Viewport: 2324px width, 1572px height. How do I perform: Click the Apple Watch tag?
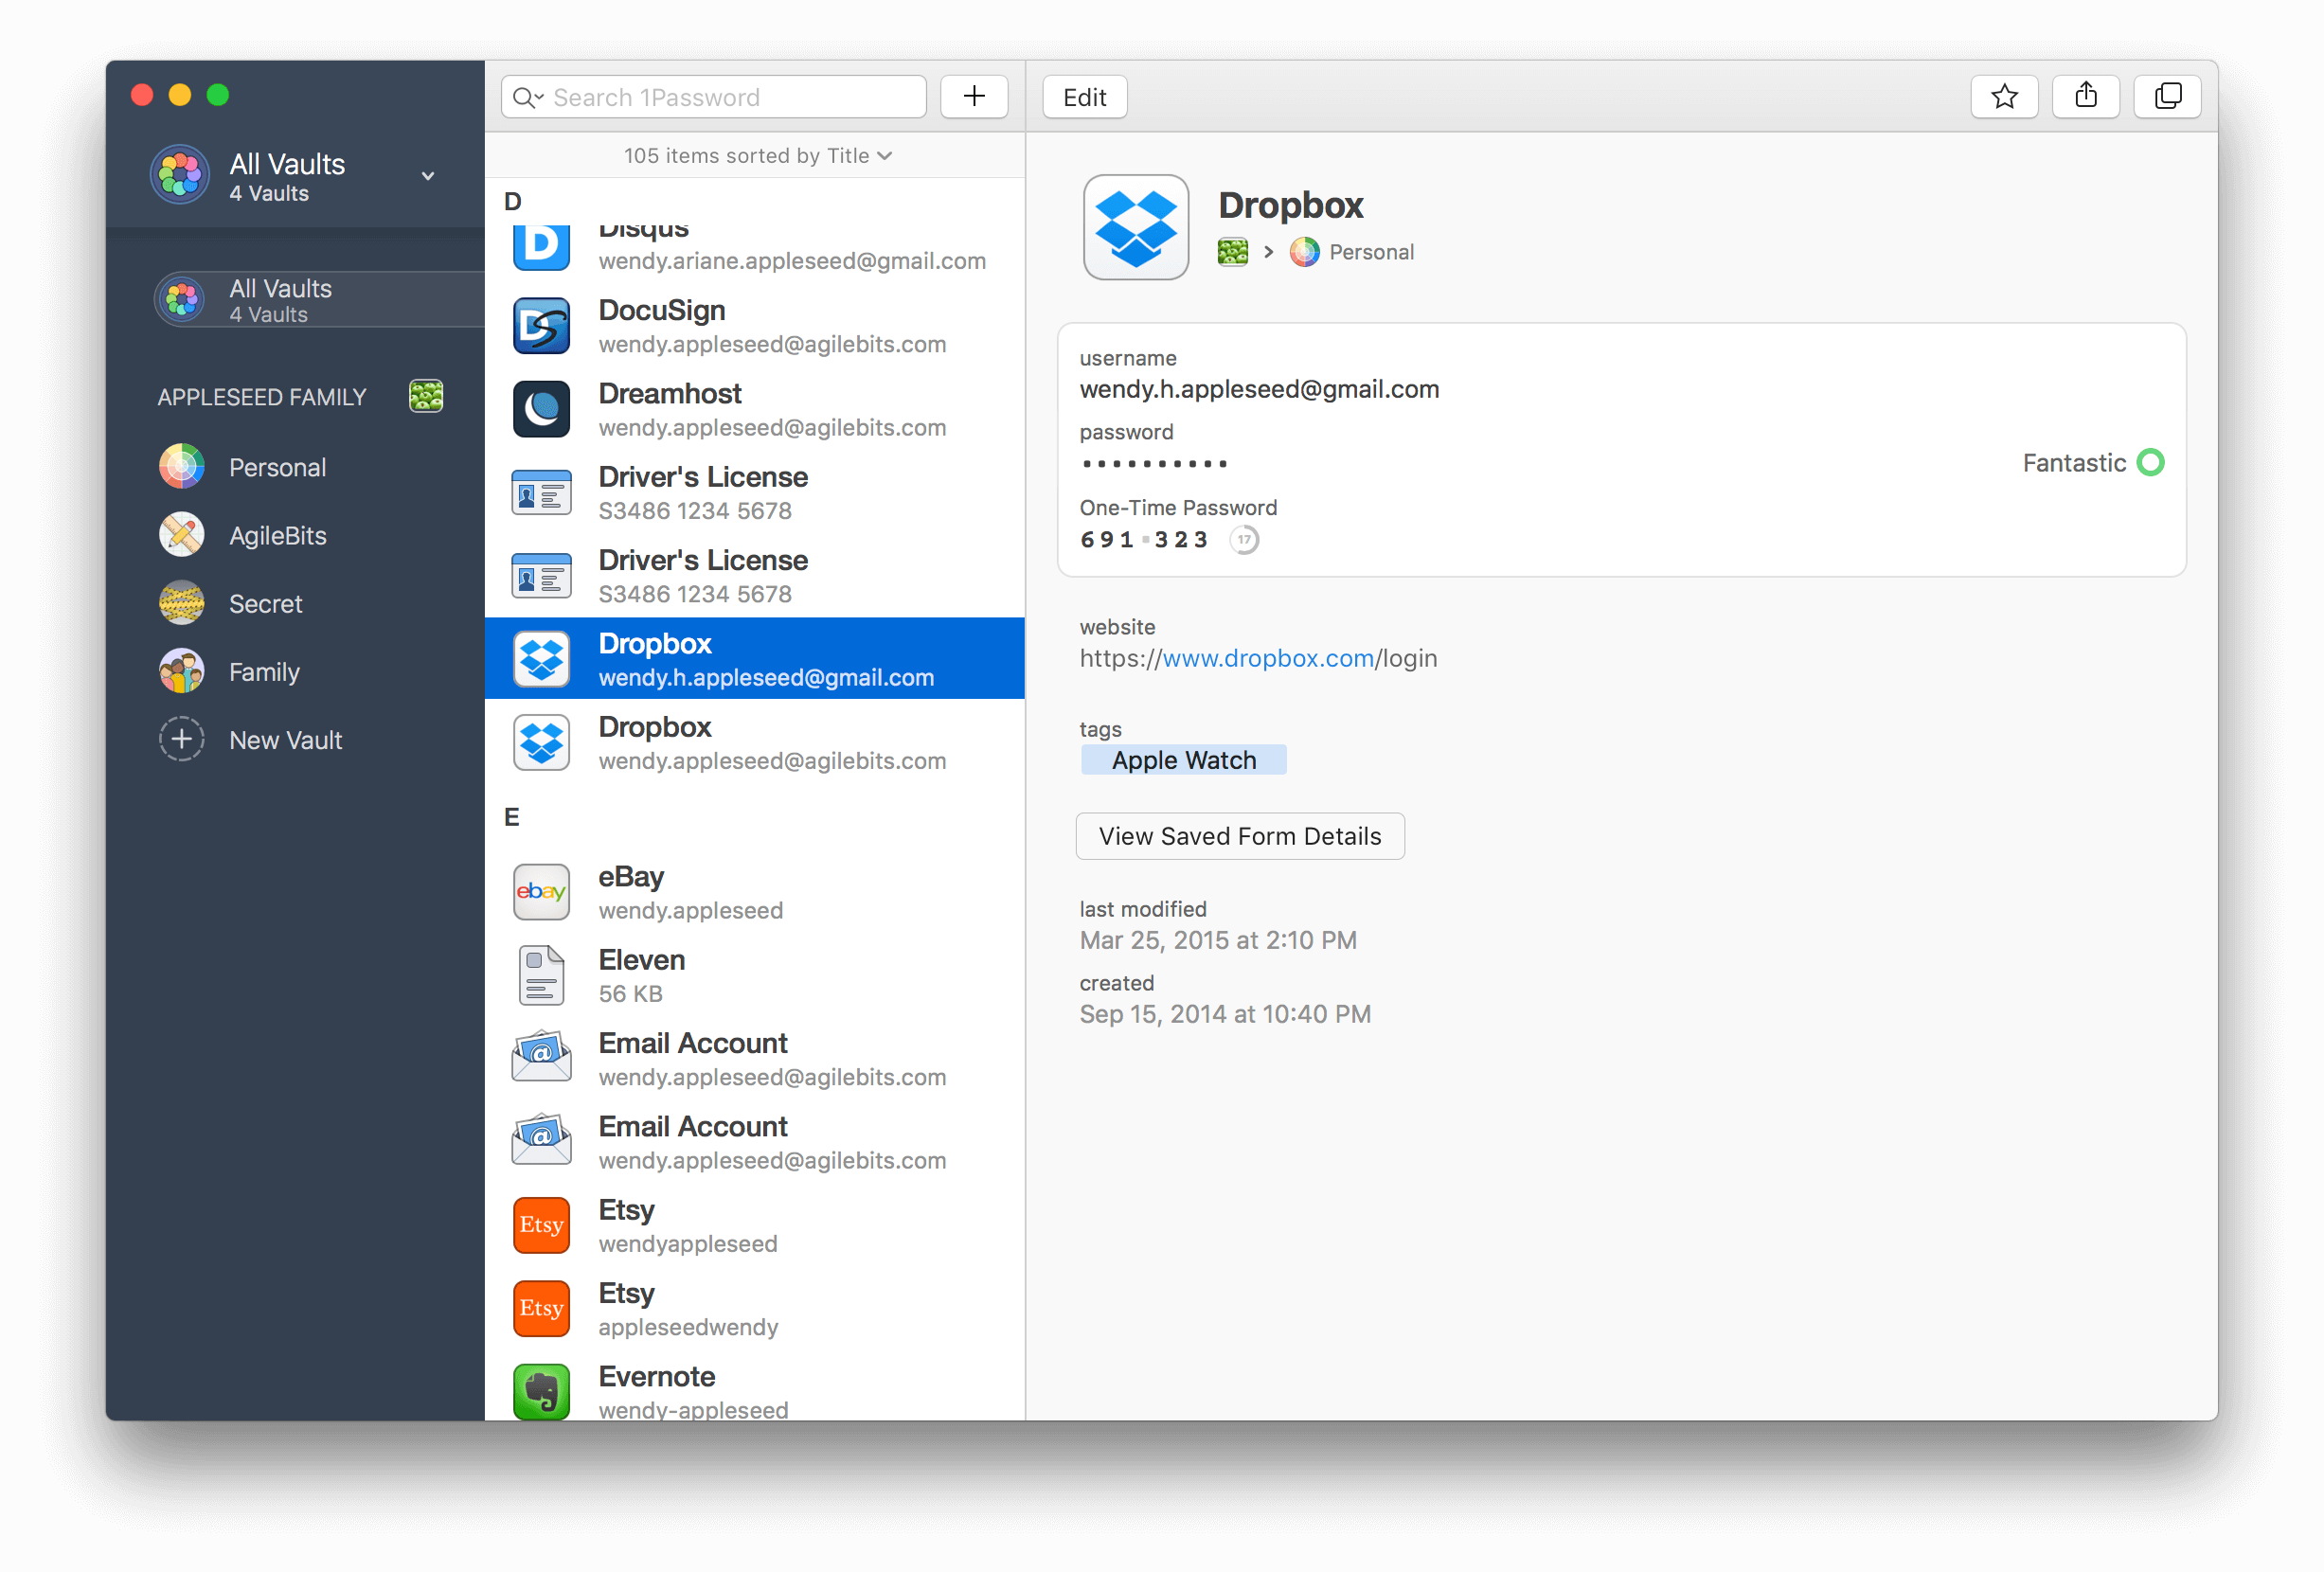pyautogui.click(x=1183, y=760)
